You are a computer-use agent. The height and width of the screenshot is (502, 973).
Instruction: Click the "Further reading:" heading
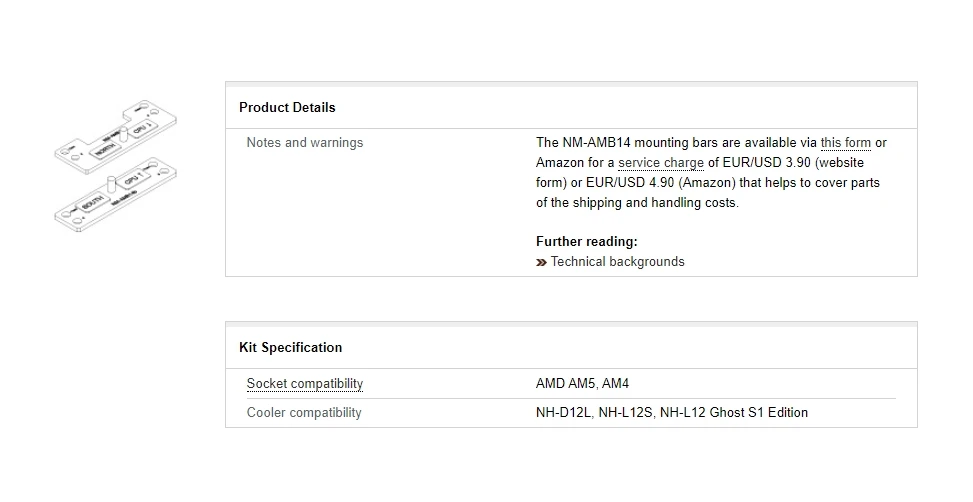(586, 241)
